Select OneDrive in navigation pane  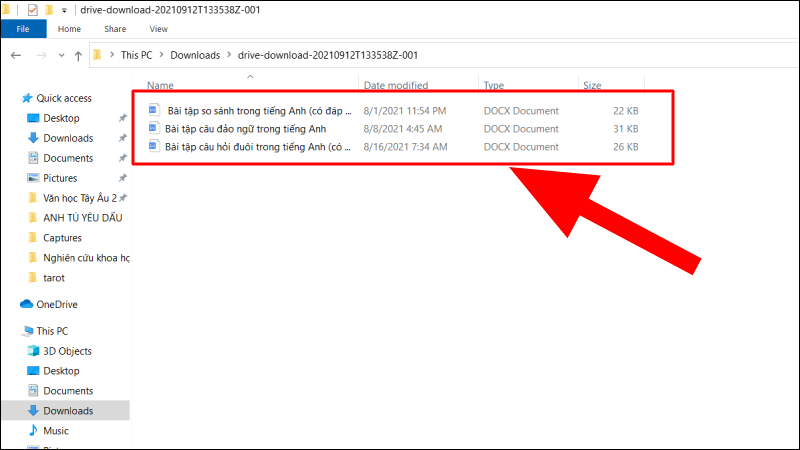click(57, 304)
